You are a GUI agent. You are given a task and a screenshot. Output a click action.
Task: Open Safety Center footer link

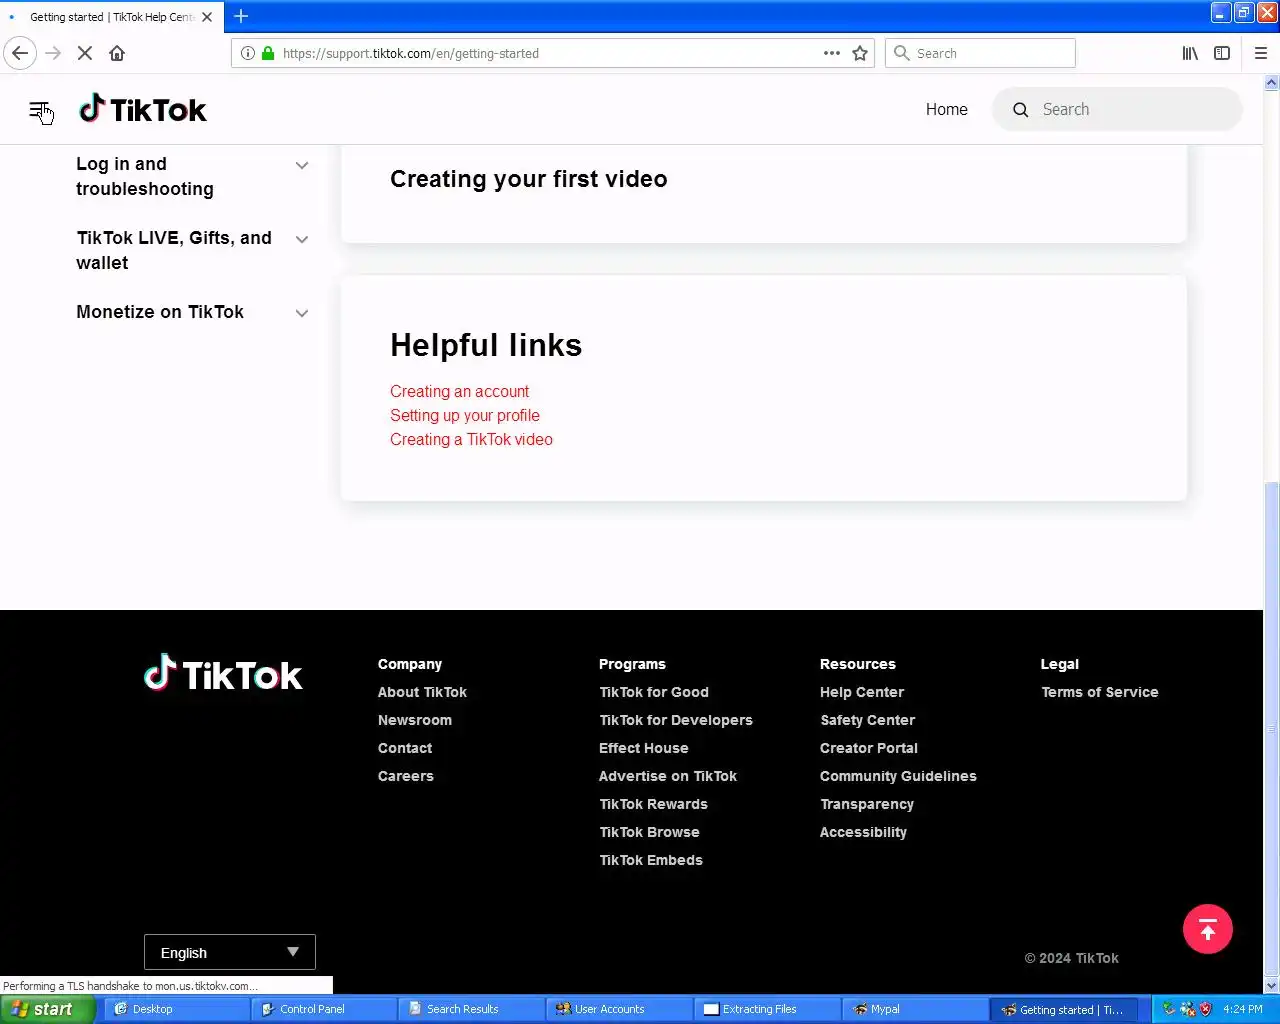(x=868, y=720)
